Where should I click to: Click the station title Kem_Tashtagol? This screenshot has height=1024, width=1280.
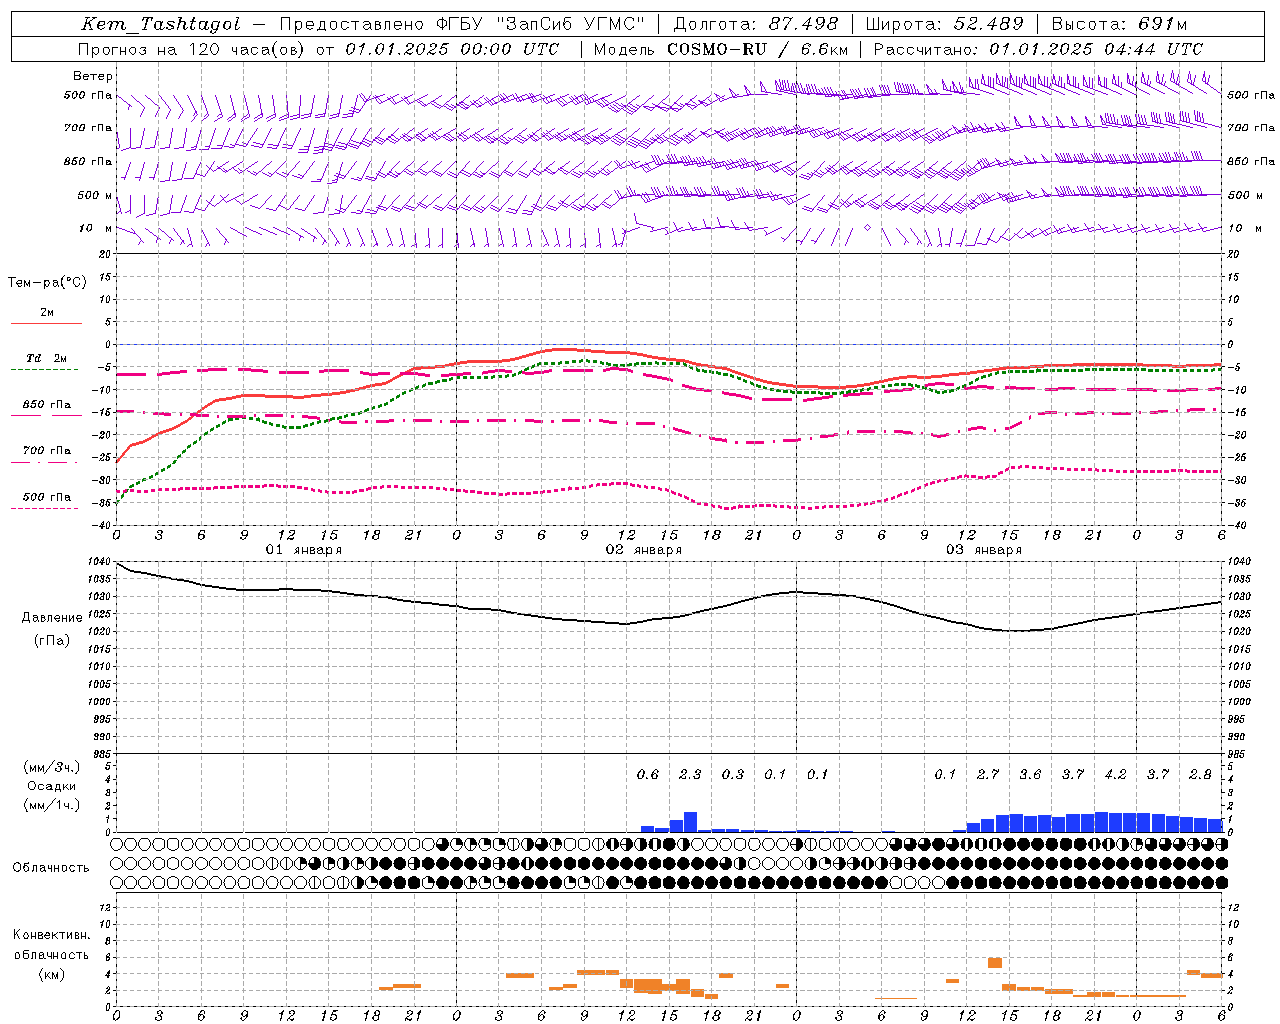pos(161,24)
